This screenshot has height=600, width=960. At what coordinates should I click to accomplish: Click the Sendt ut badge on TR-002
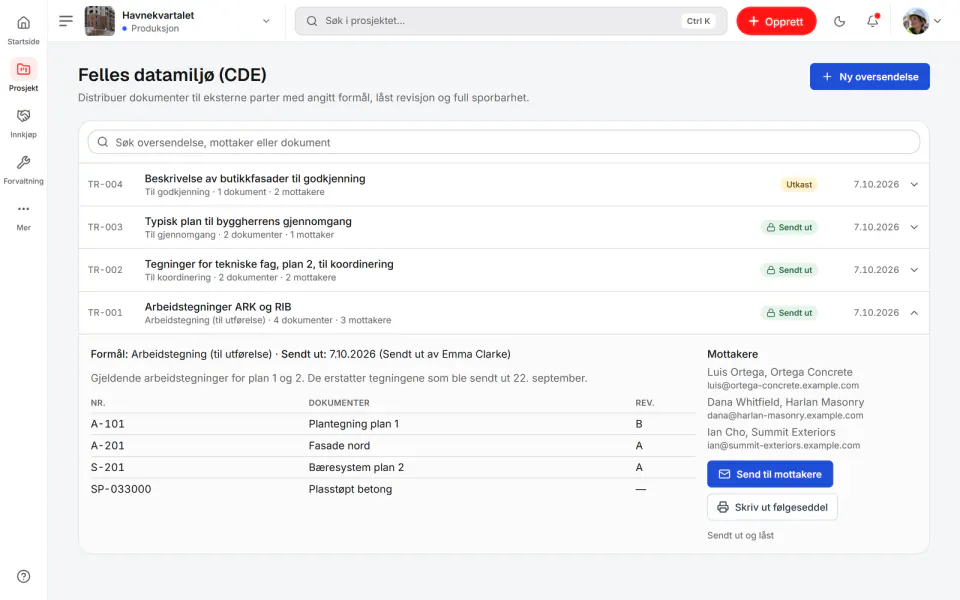click(789, 270)
